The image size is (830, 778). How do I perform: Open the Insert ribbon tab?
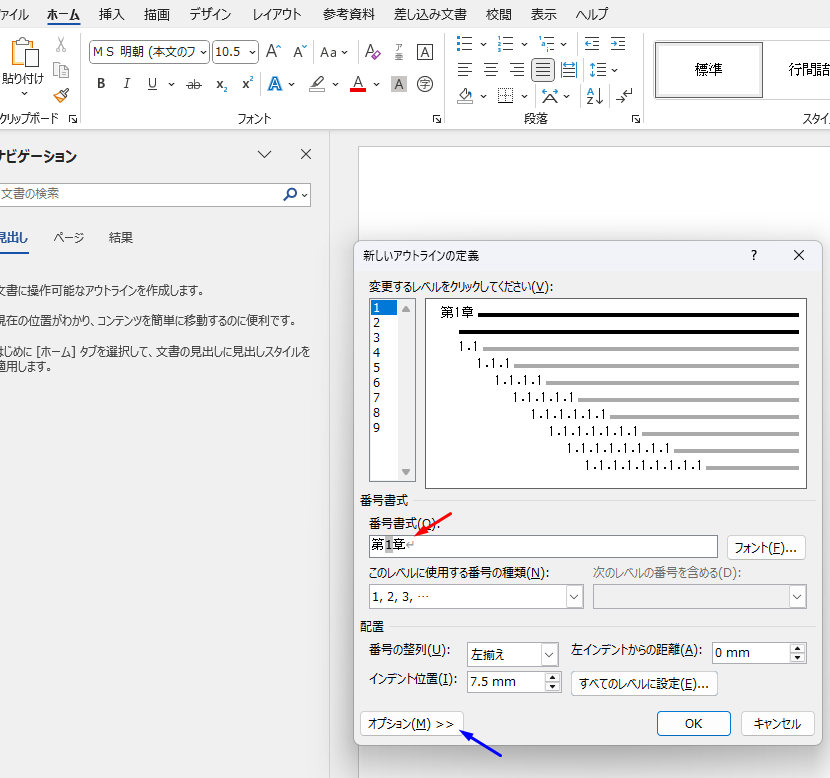111,14
